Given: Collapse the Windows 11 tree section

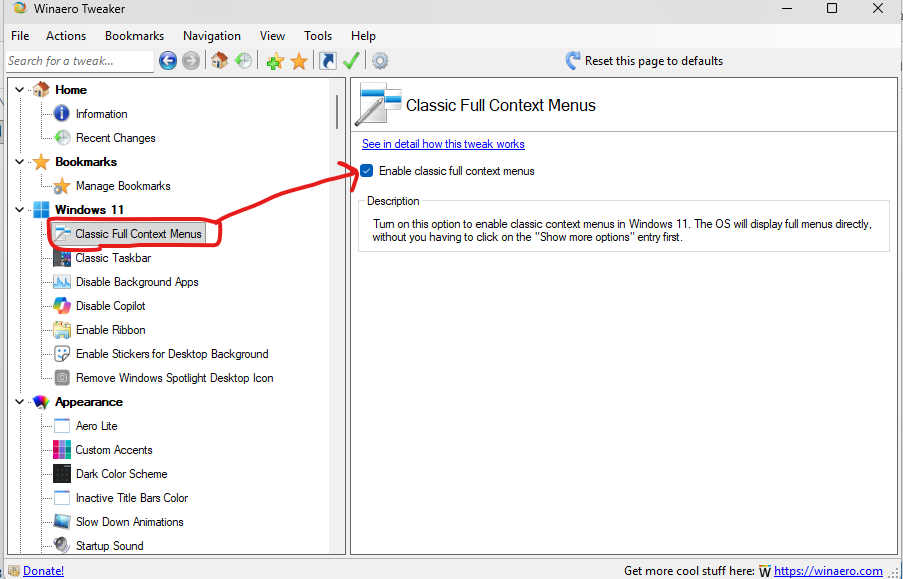Looking at the screenshot, I should [x=20, y=210].
